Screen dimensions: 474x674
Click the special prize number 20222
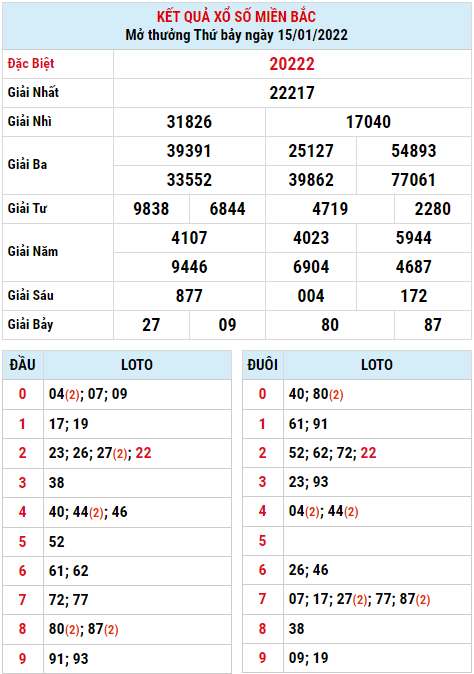point(292,64)
